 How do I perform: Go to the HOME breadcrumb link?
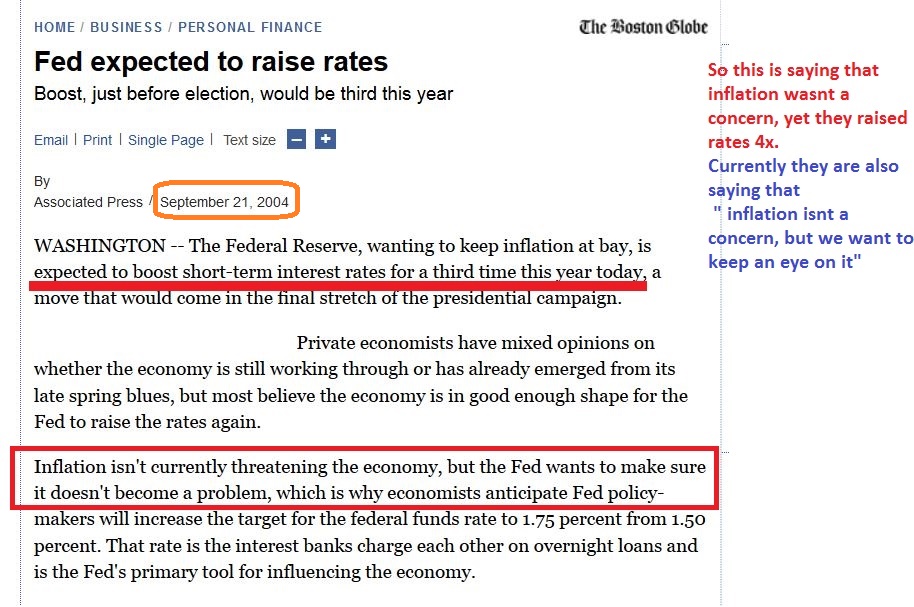pos(55,27)
